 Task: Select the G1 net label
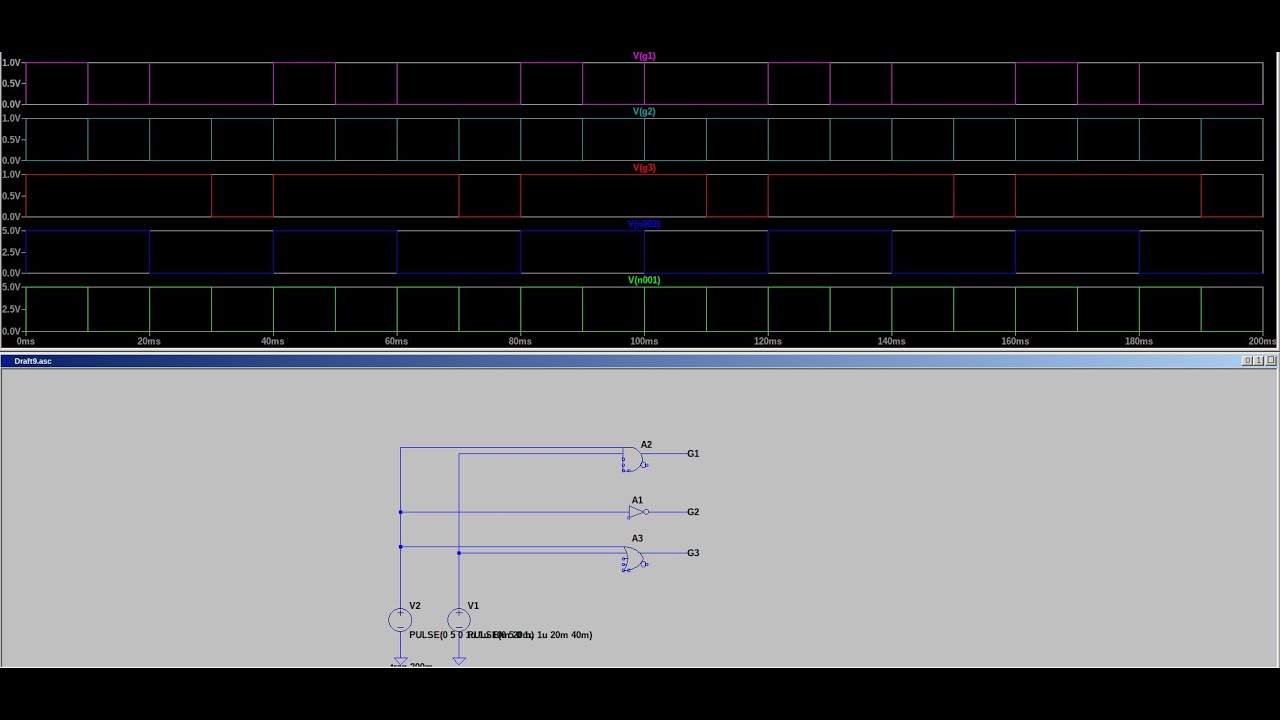[x=693, y=454]
